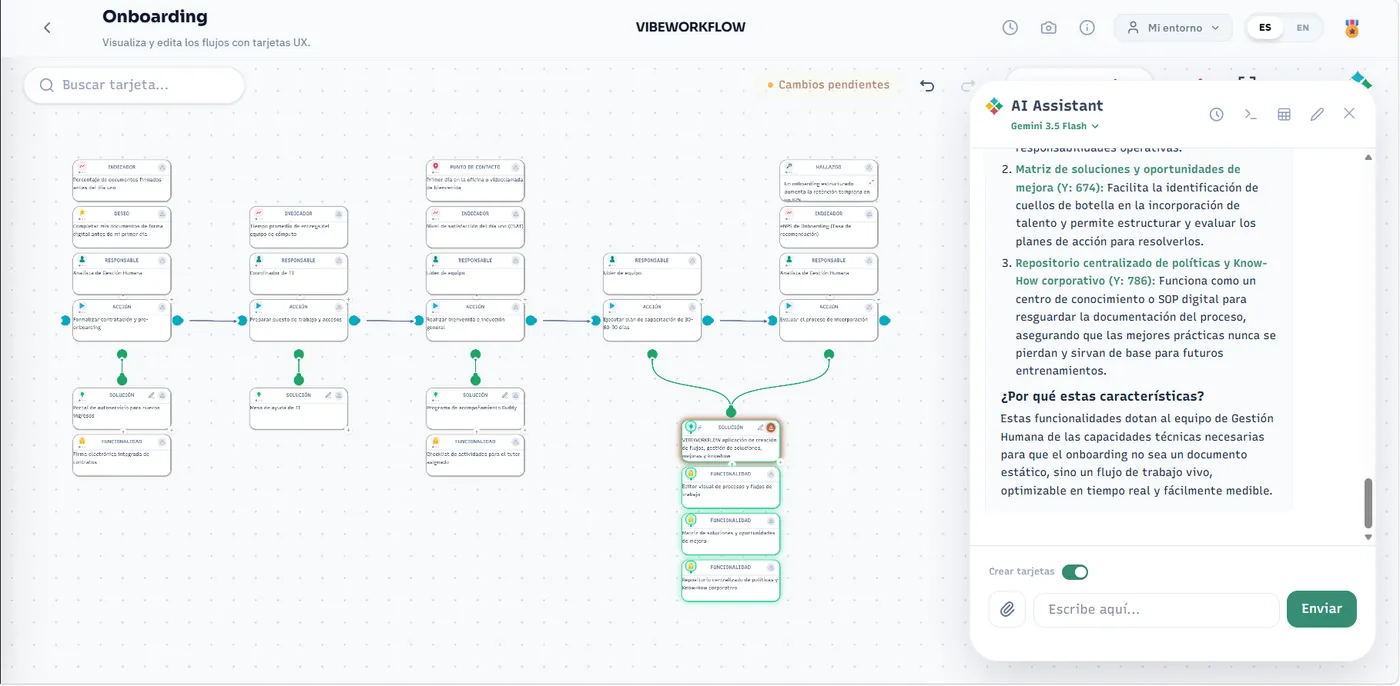Screen dimensions: 1400x686
Task: Select the Checklist de actividades functionality card
Action: (475, 455)
